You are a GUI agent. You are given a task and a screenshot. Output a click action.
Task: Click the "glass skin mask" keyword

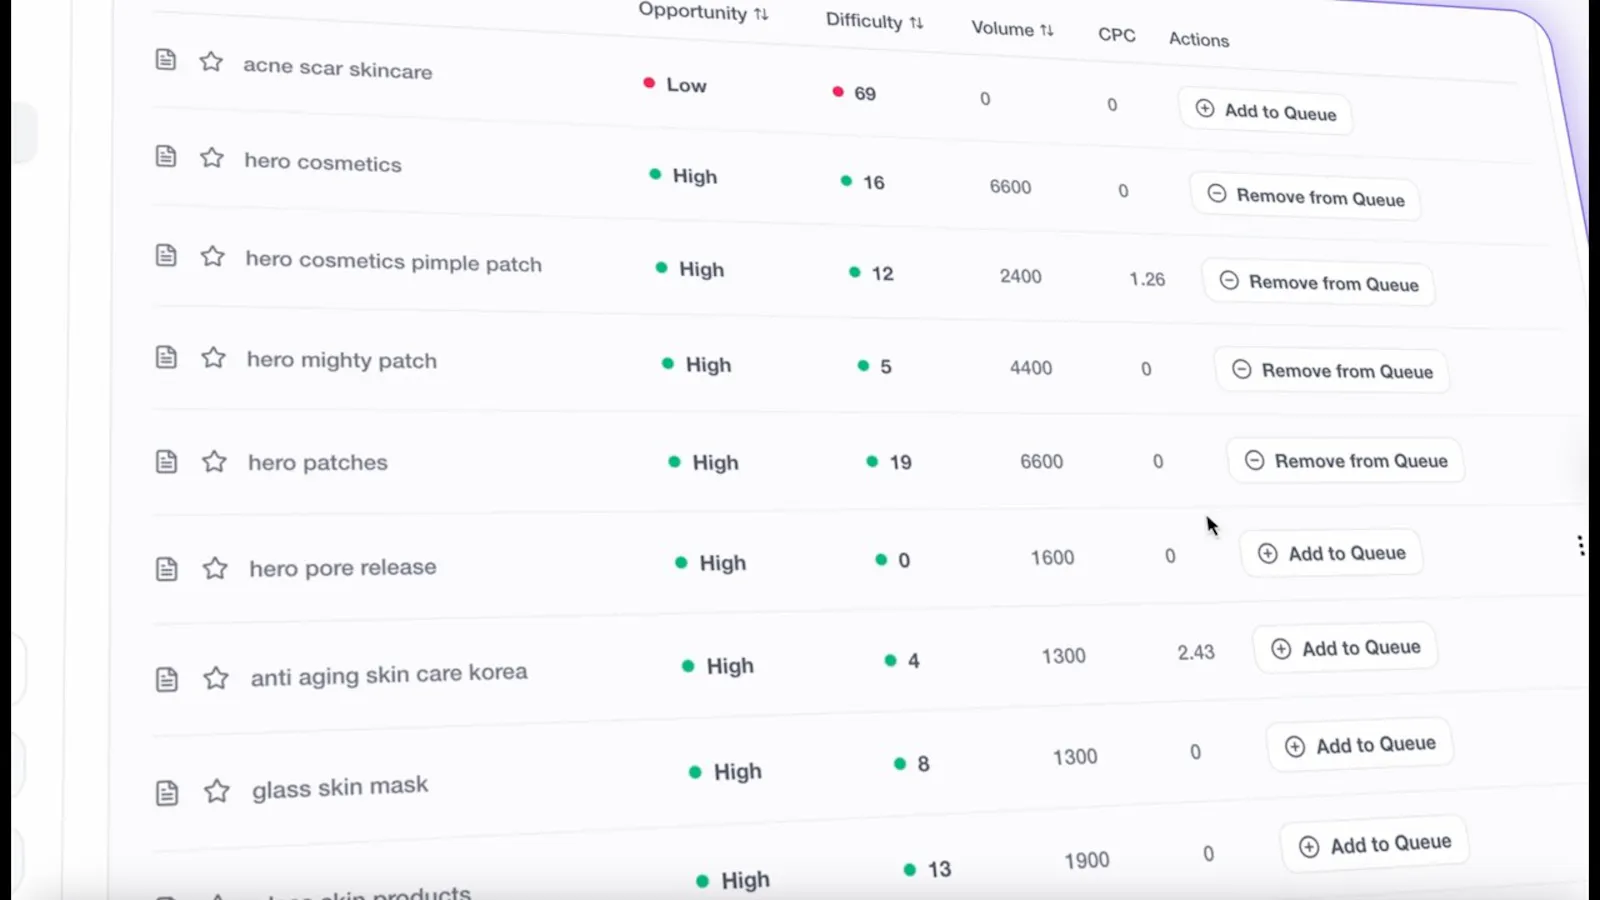point(340,788)
